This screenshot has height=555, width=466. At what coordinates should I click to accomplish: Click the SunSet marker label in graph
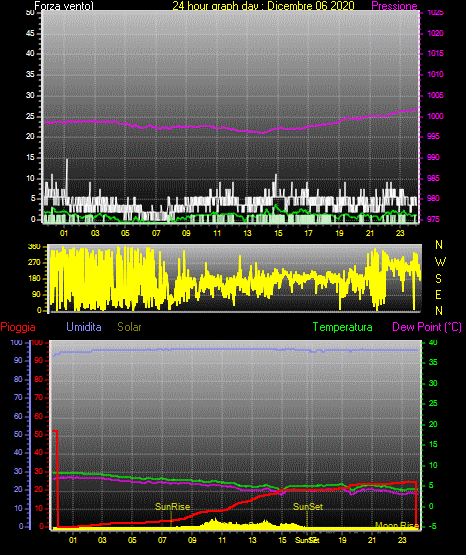(308, 507)
